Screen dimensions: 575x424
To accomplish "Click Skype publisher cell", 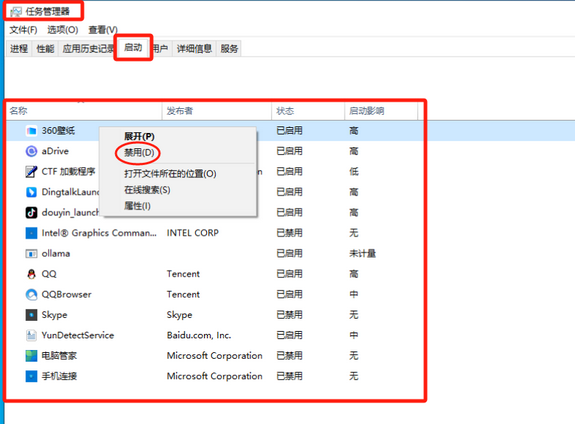I will tap(180, 315).
